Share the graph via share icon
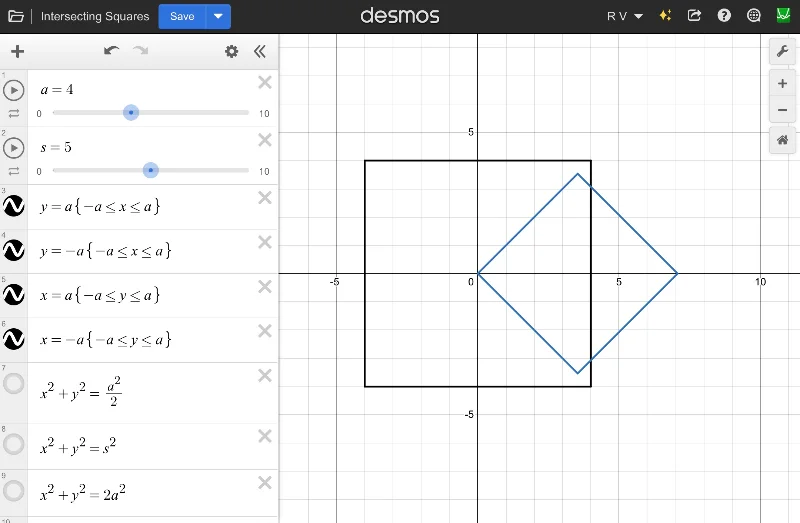 click(x=695, y=16)
